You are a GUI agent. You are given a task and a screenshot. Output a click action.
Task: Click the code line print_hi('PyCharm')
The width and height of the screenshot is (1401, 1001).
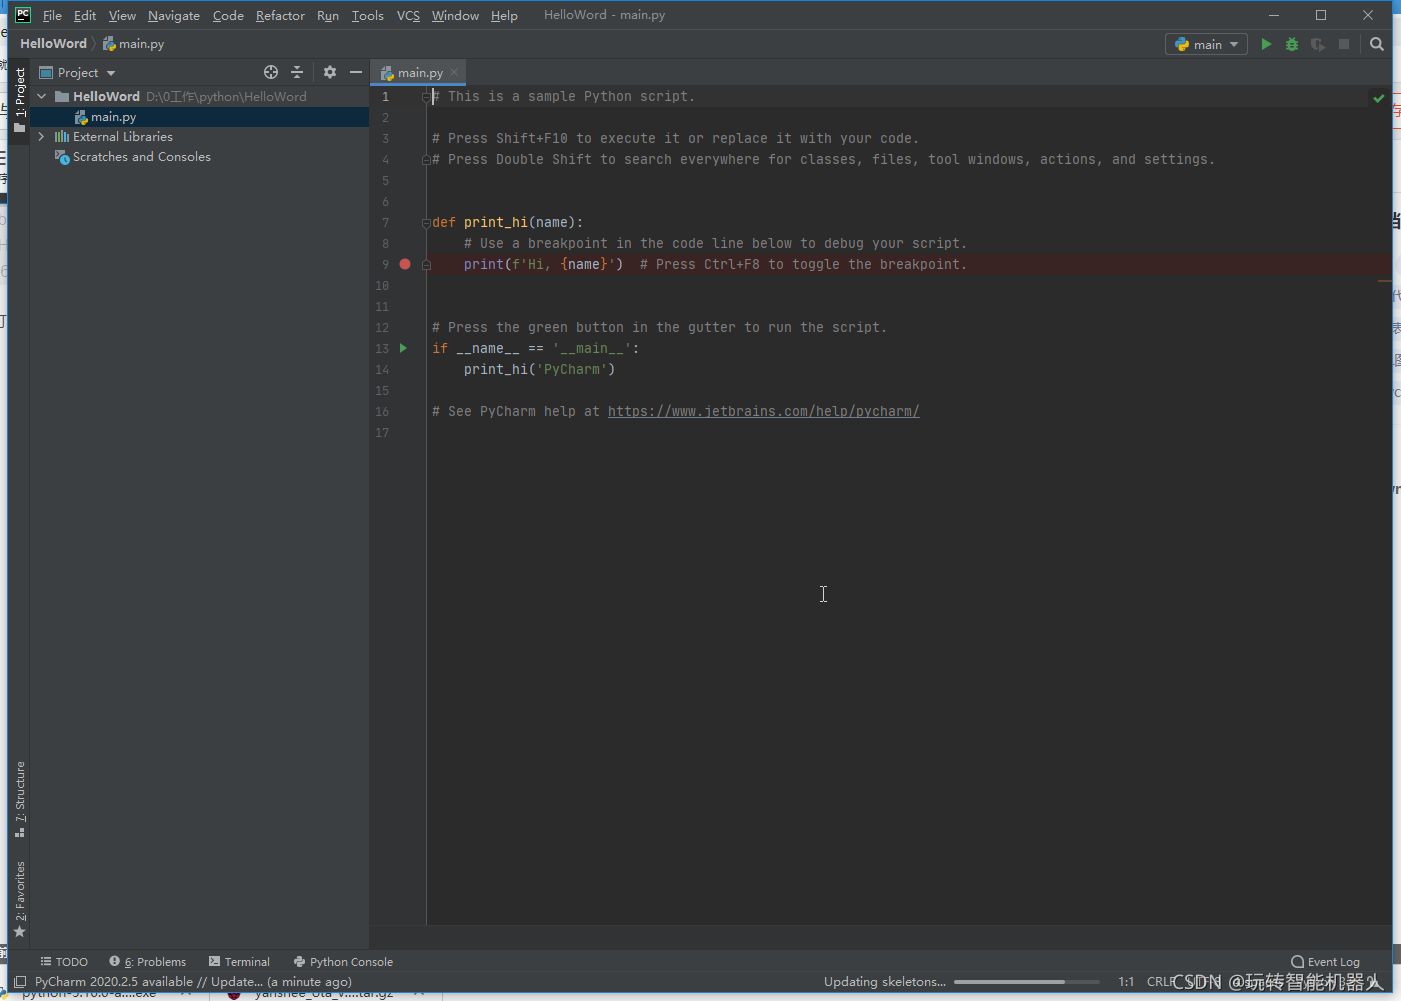tap(539, 369)
